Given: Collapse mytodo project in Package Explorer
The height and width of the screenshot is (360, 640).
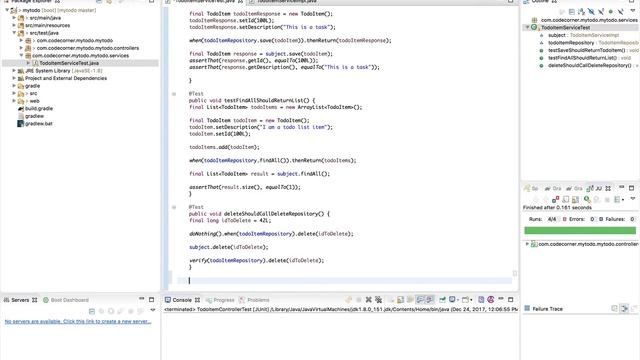Looking at the screenshot, I should pos(7,10).
